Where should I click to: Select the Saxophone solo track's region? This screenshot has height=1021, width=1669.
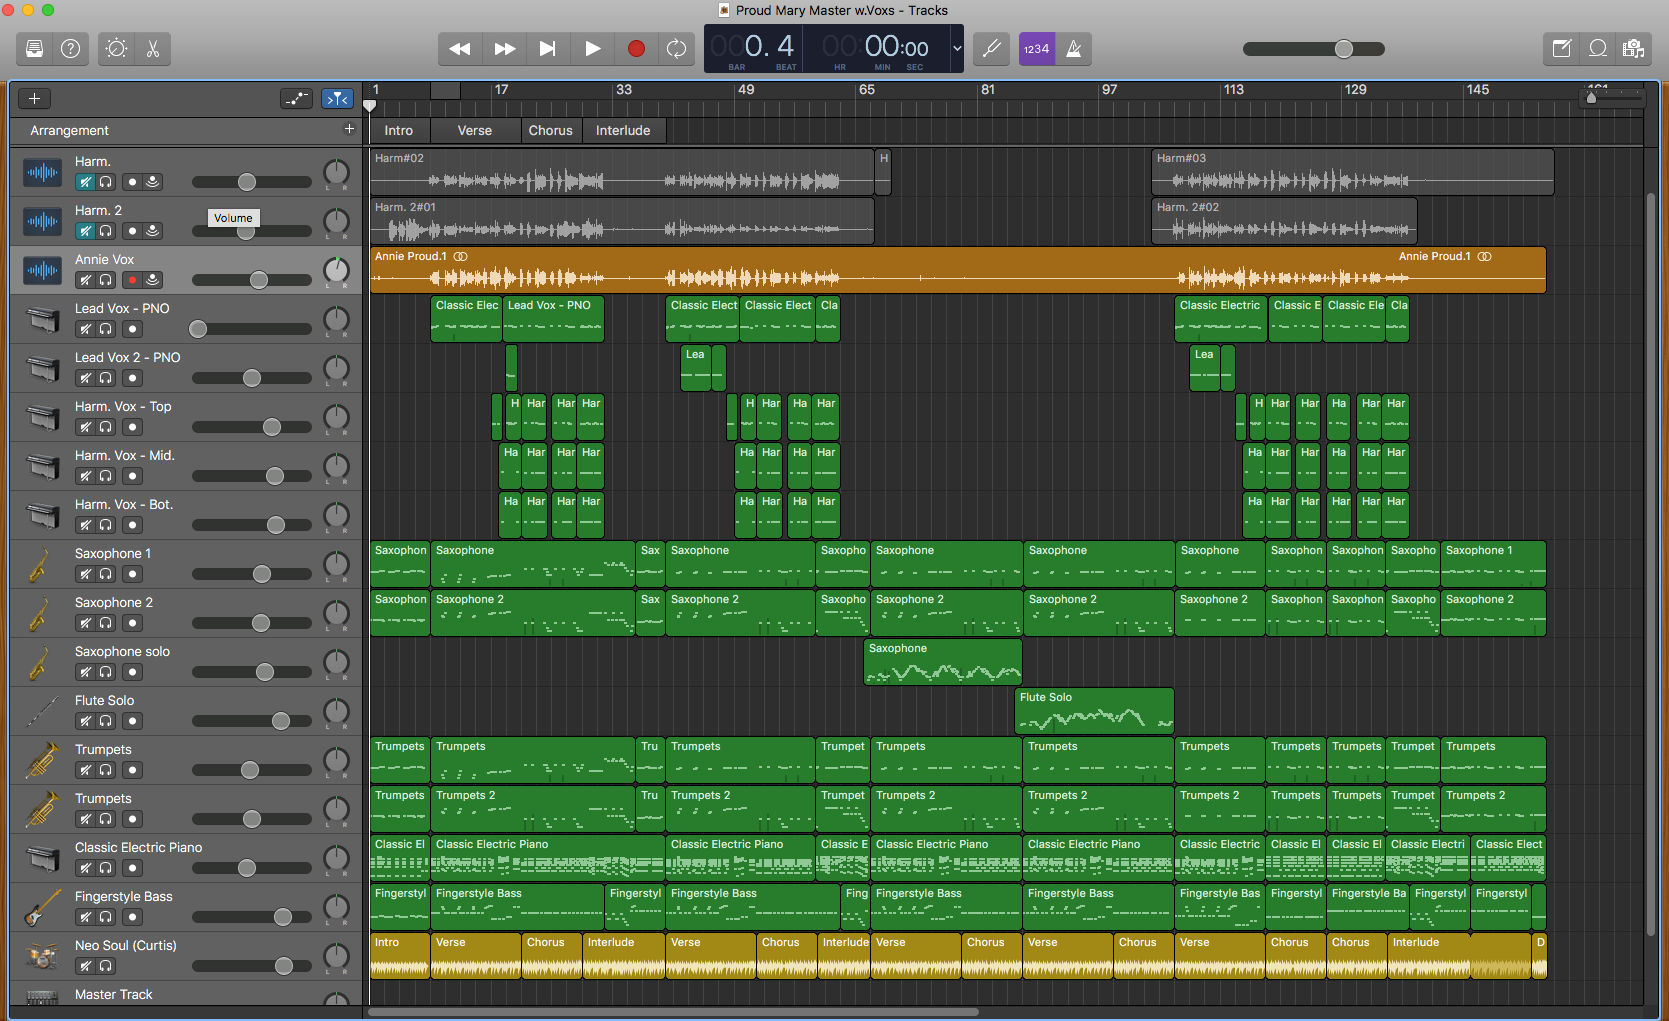pyautogui.click(x=943, y=662)
